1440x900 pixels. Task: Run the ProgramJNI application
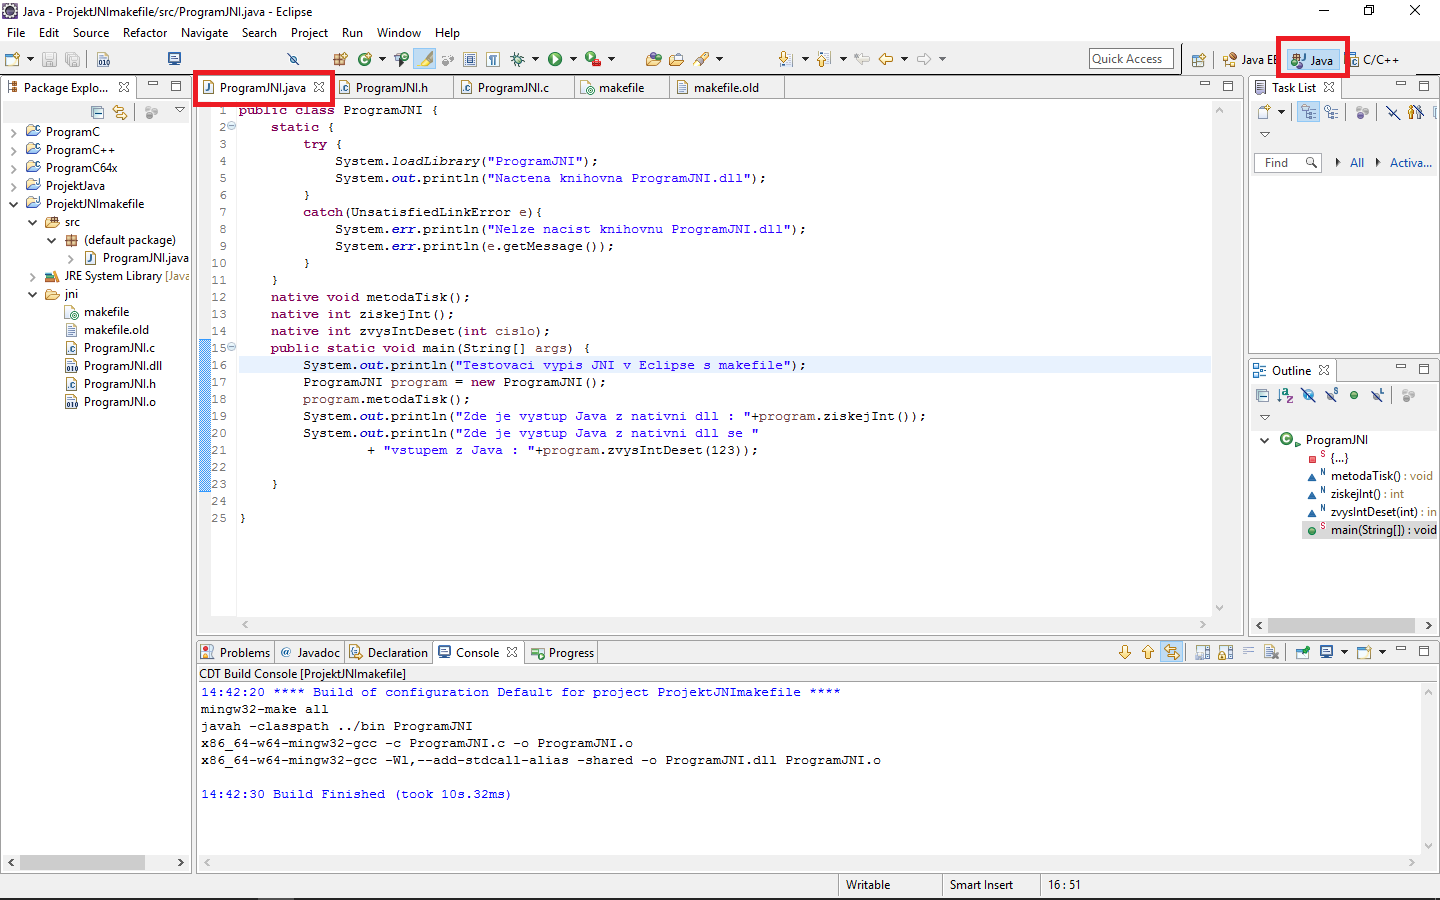(554, 58)
